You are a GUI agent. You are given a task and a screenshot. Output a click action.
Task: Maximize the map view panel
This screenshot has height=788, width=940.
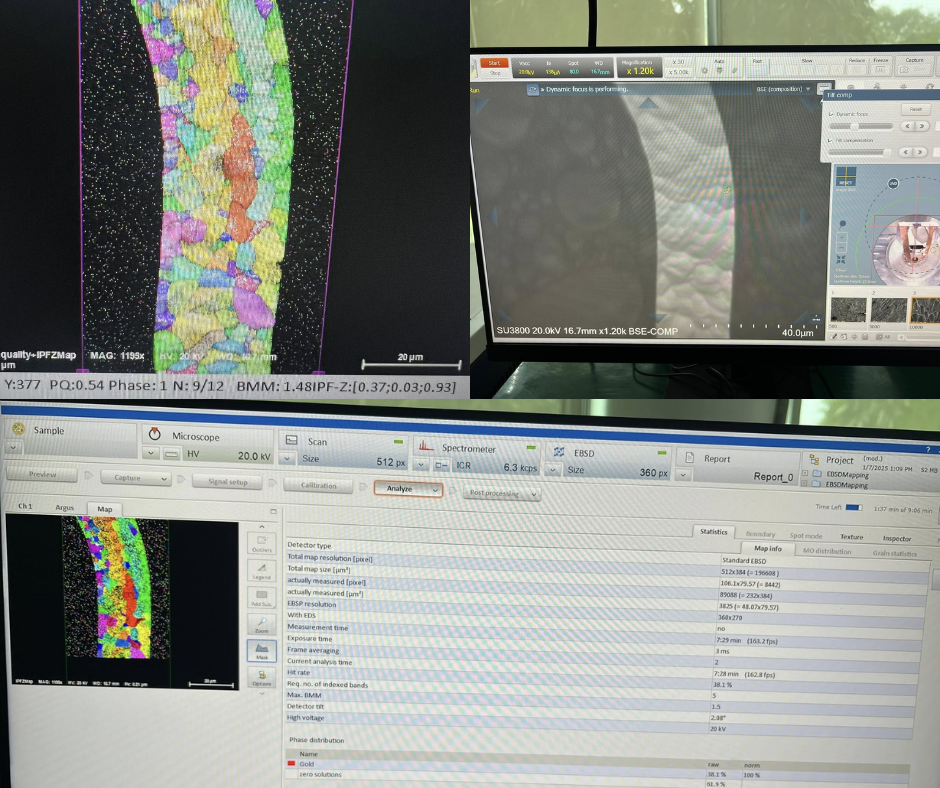tap(273, 511)
